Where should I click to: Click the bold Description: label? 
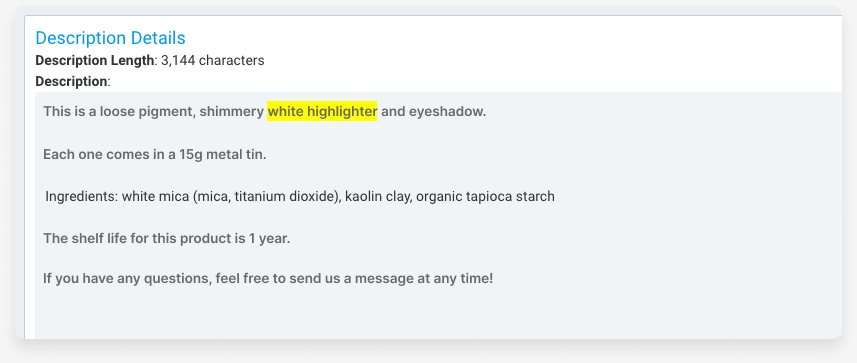point(73,81)
